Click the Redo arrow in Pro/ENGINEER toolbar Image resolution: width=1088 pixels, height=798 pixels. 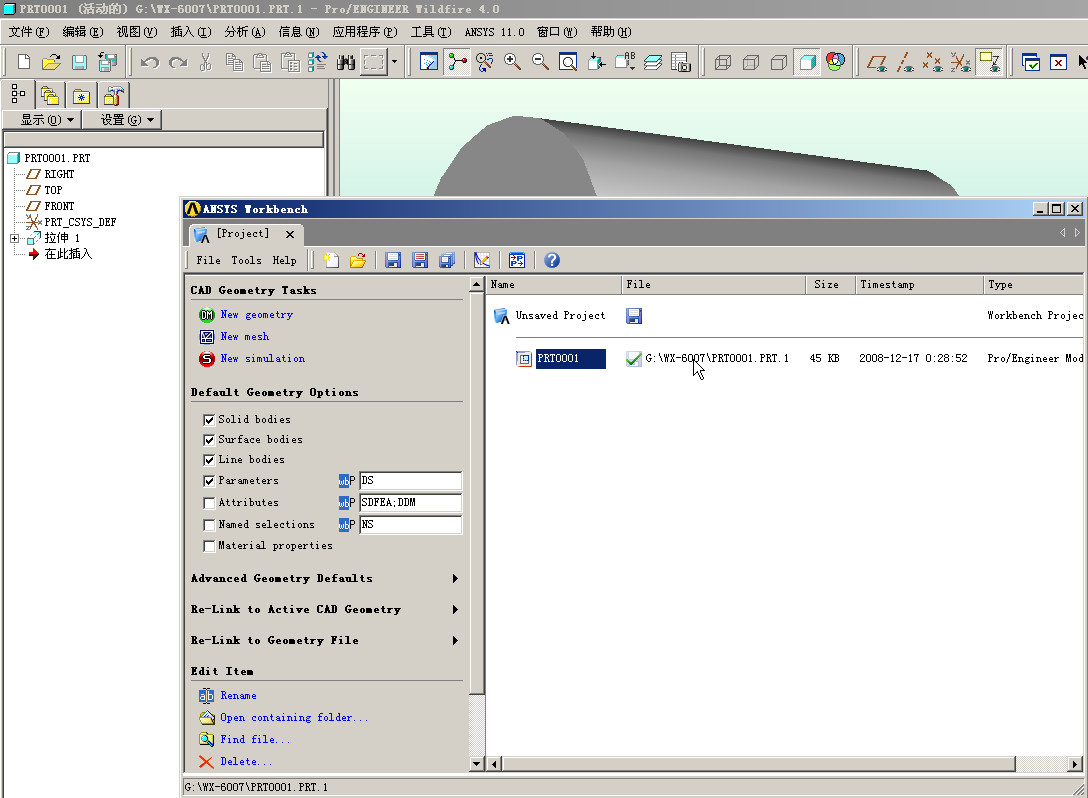(x=178, y=62)
